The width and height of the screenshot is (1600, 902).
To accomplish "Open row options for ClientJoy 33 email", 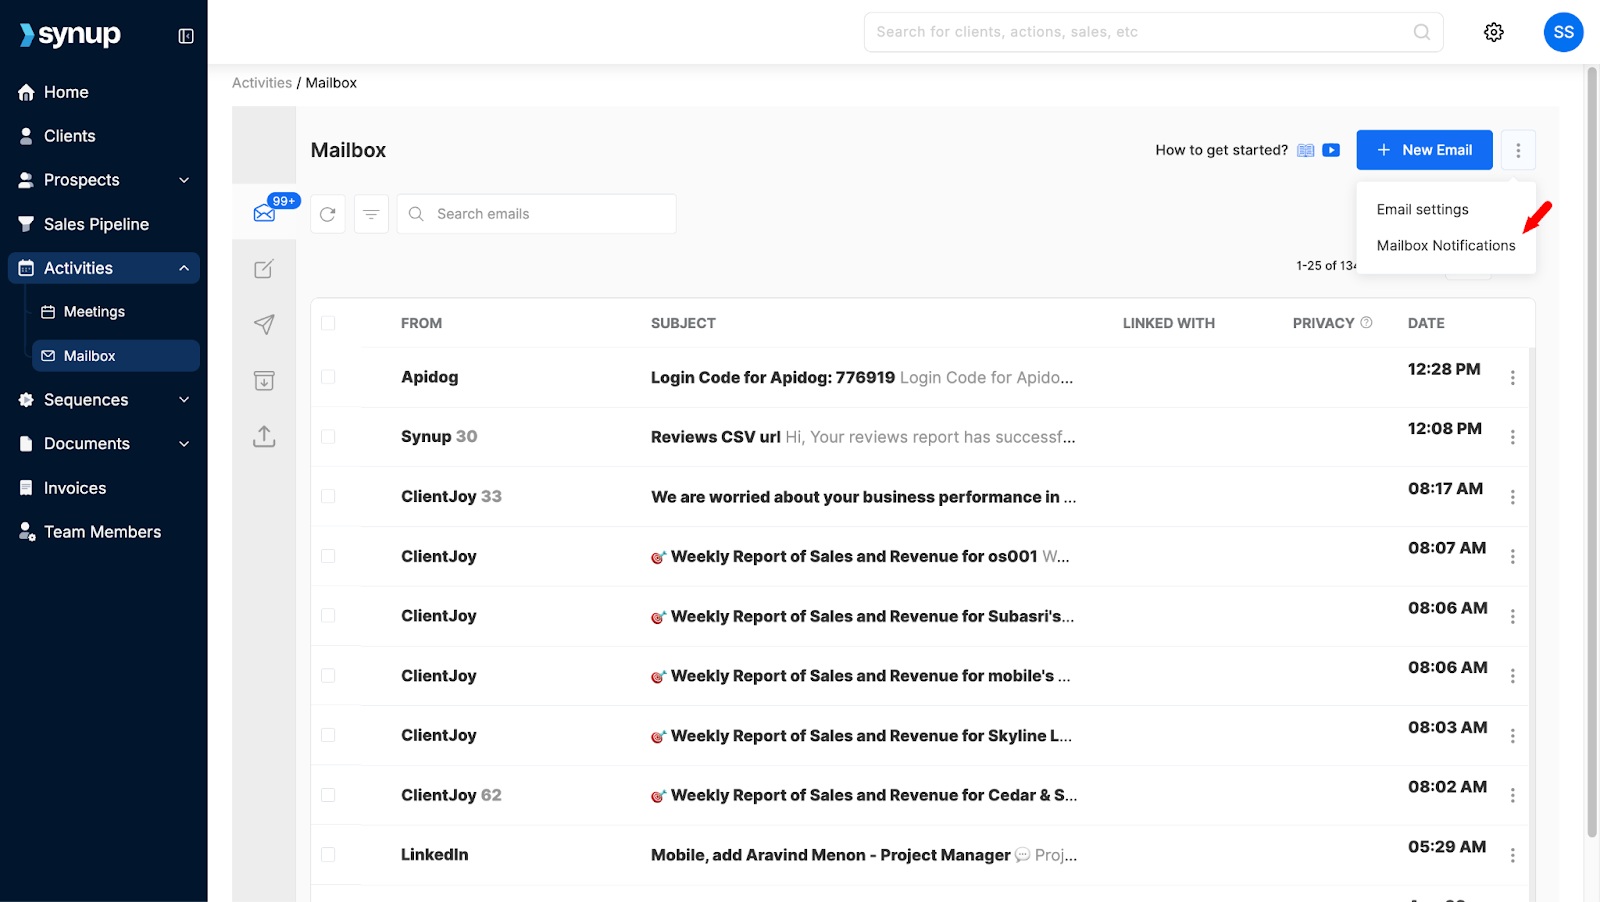I will tap(1512, 497).
